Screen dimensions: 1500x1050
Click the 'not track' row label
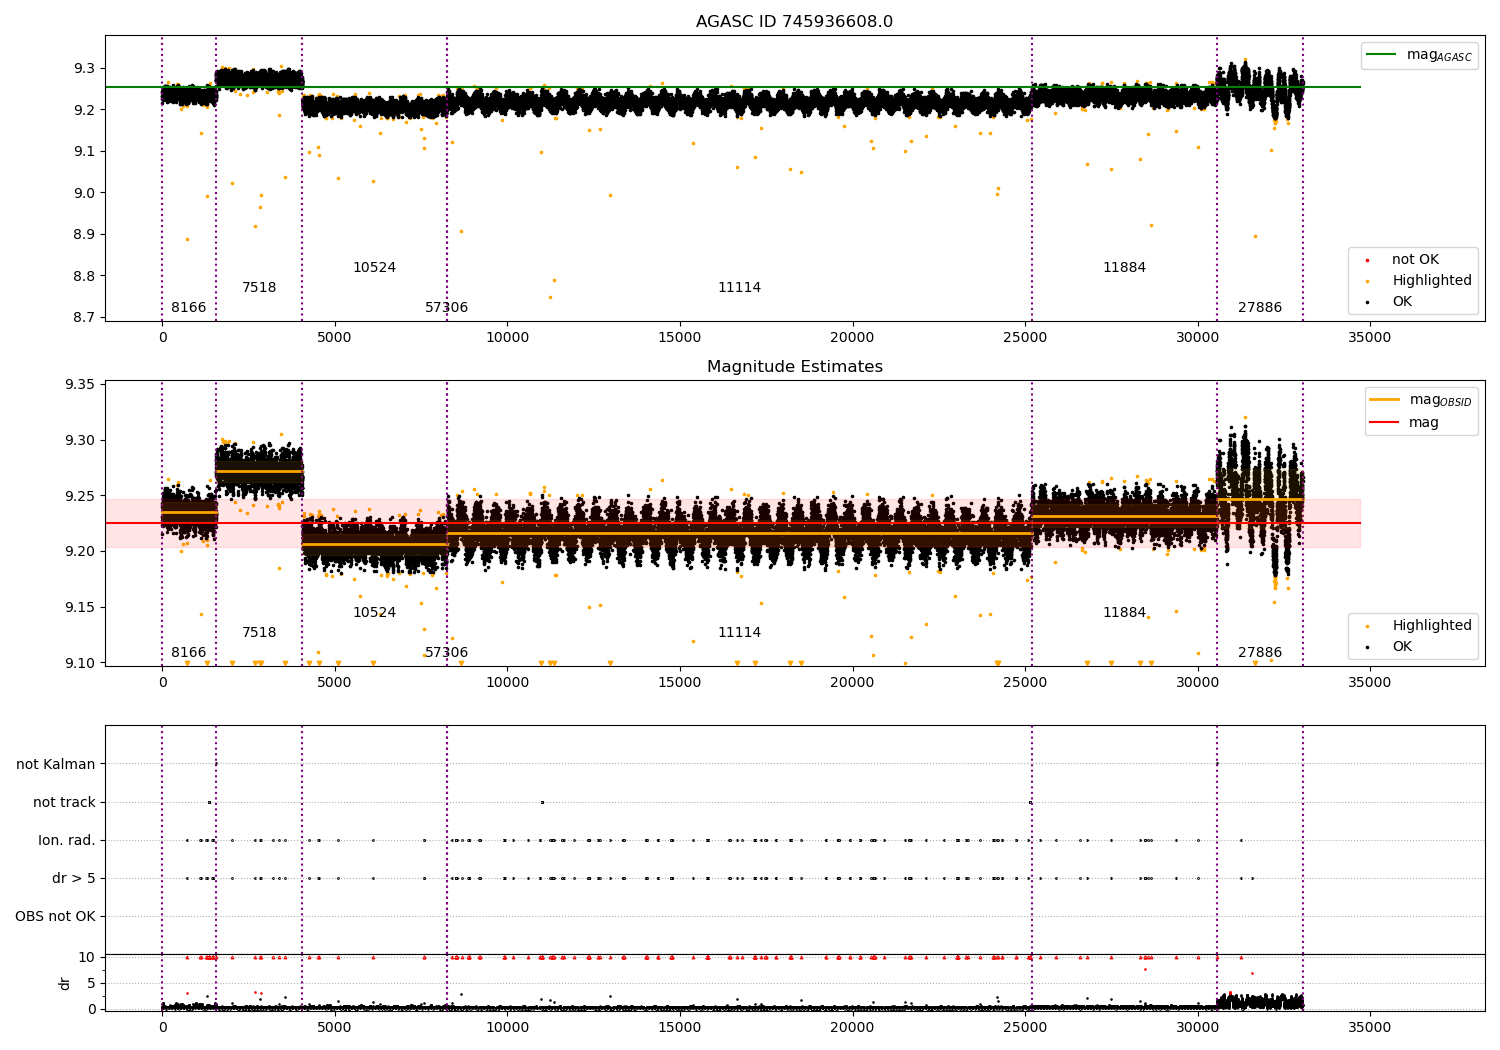[64, 803]
